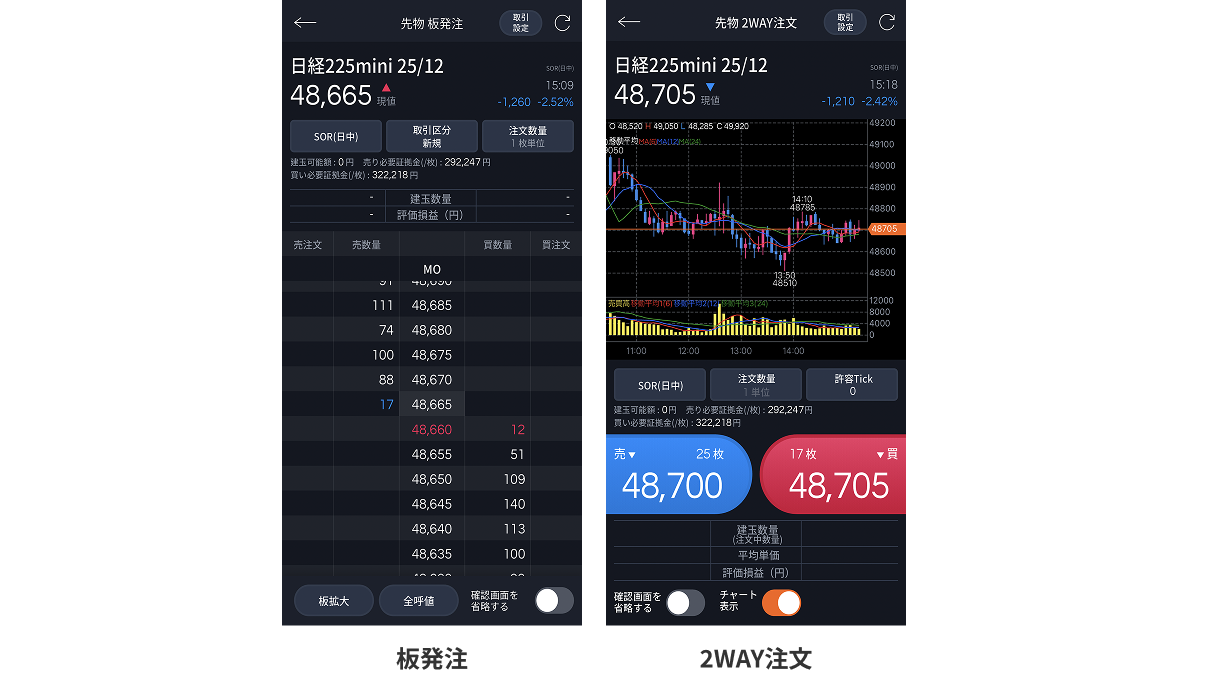Open 注文数量 selector on 板発注 screen
This screenshot has height=678, width=1212.
pos(527,136)
